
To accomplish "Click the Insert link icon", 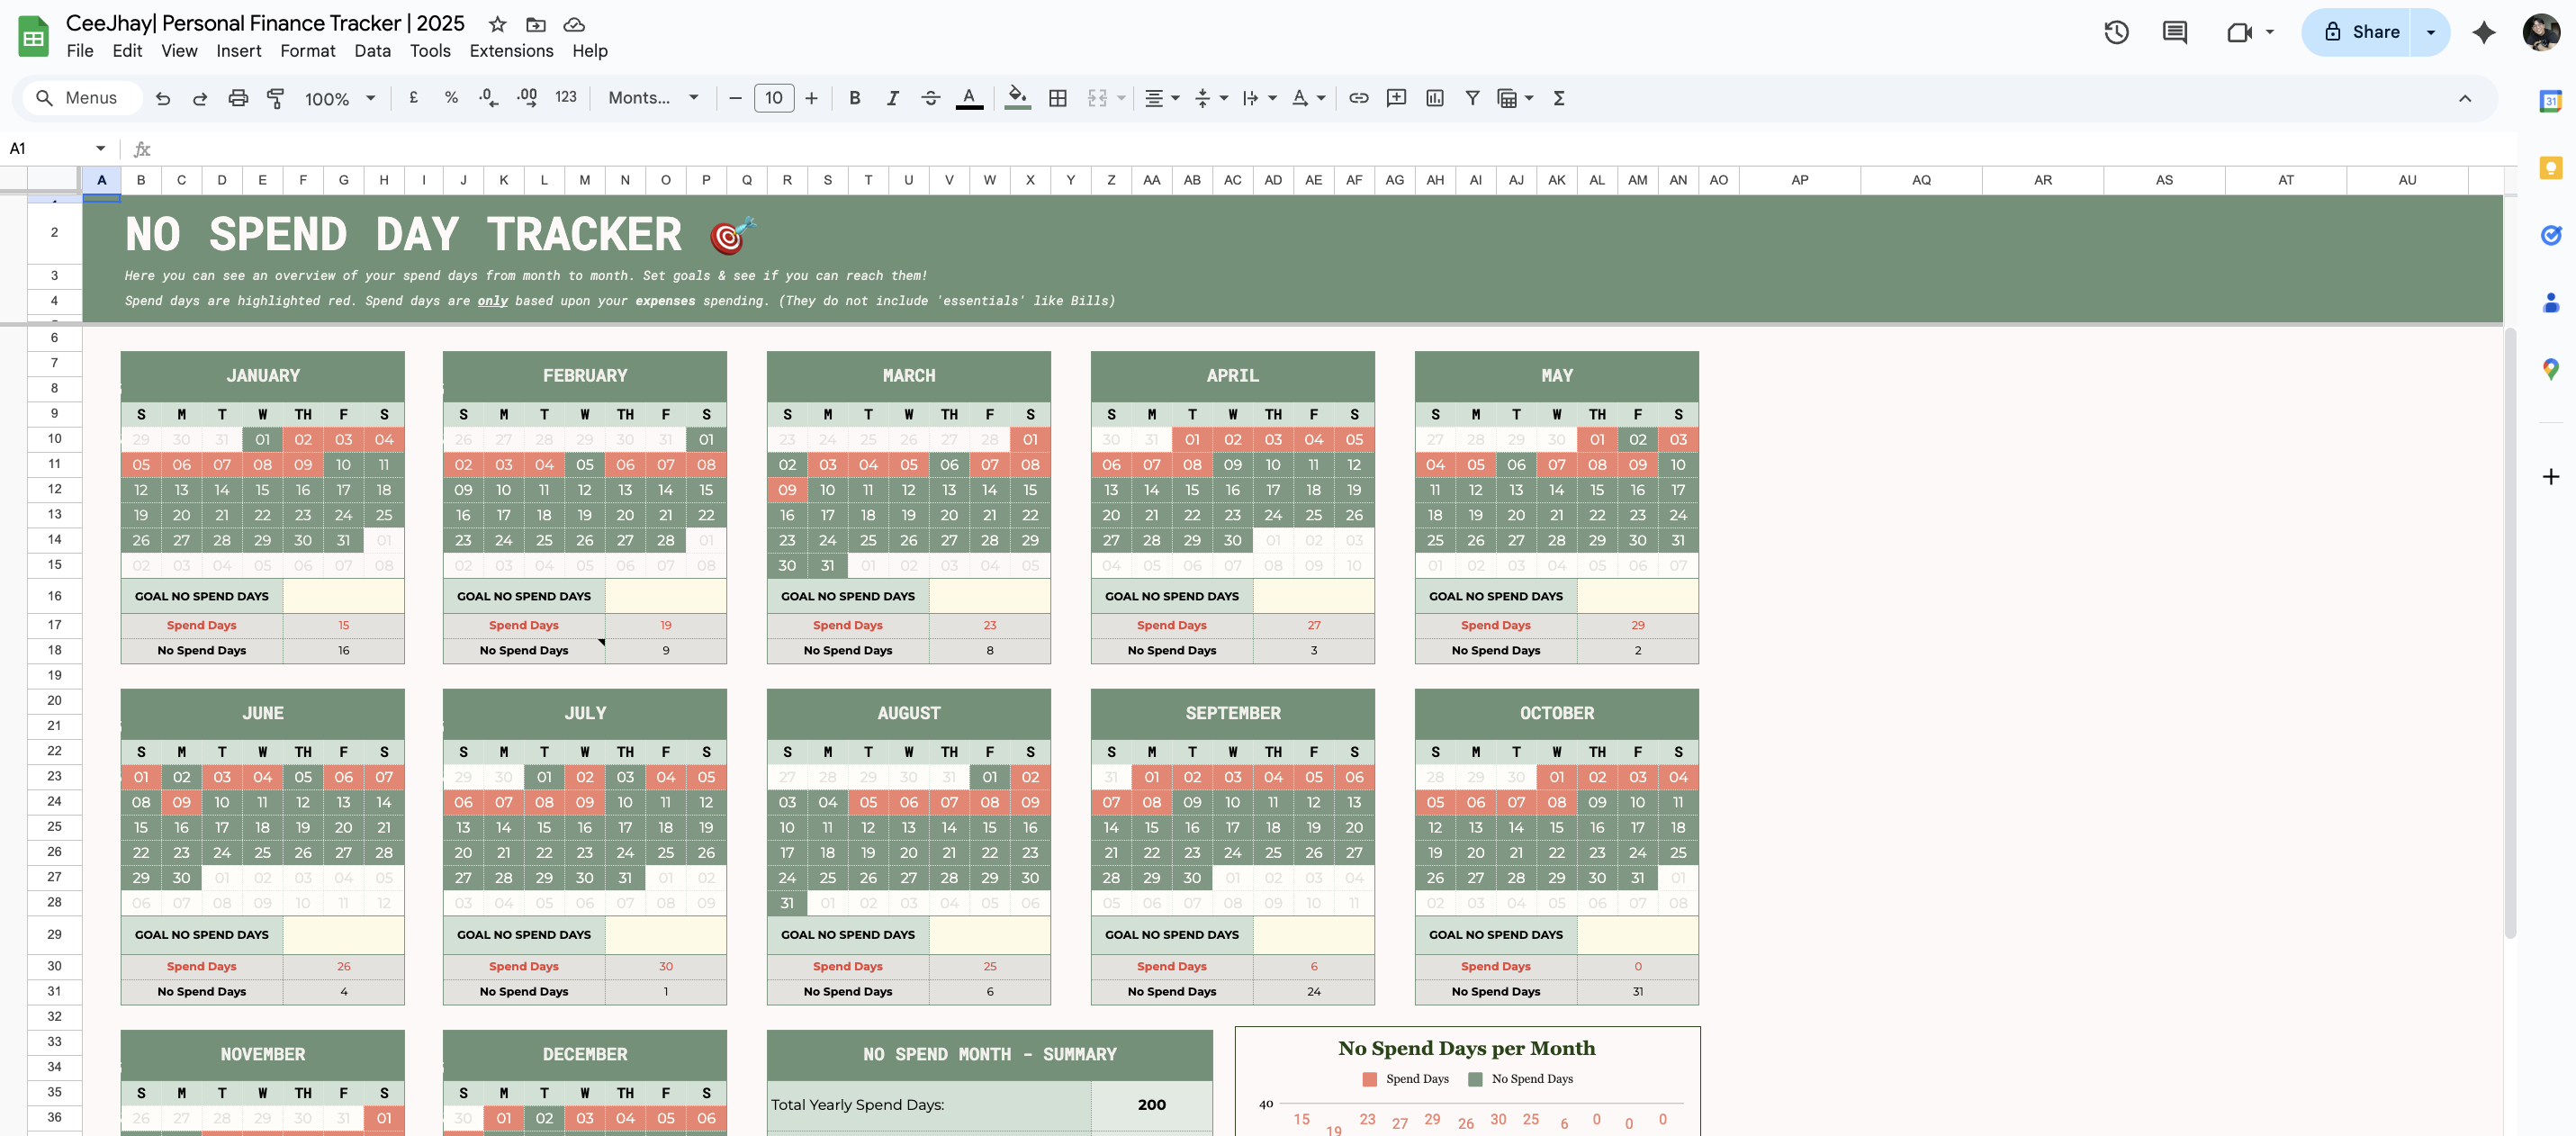I will pos(1358,98).
